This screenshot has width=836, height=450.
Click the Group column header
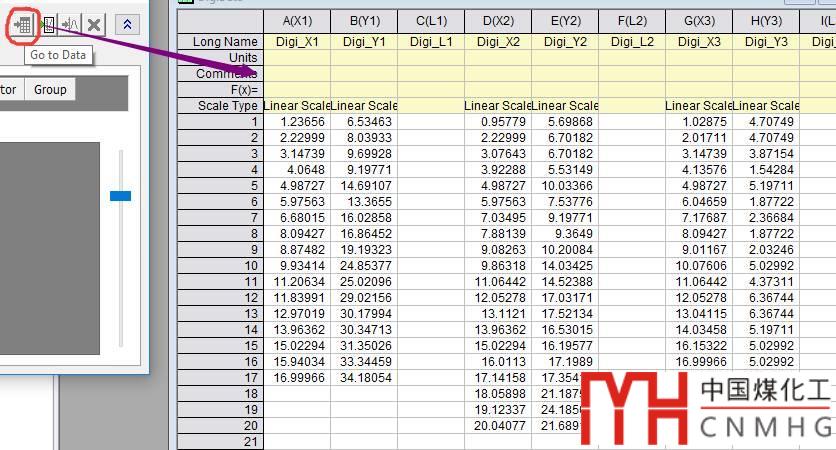pos(50,90)
